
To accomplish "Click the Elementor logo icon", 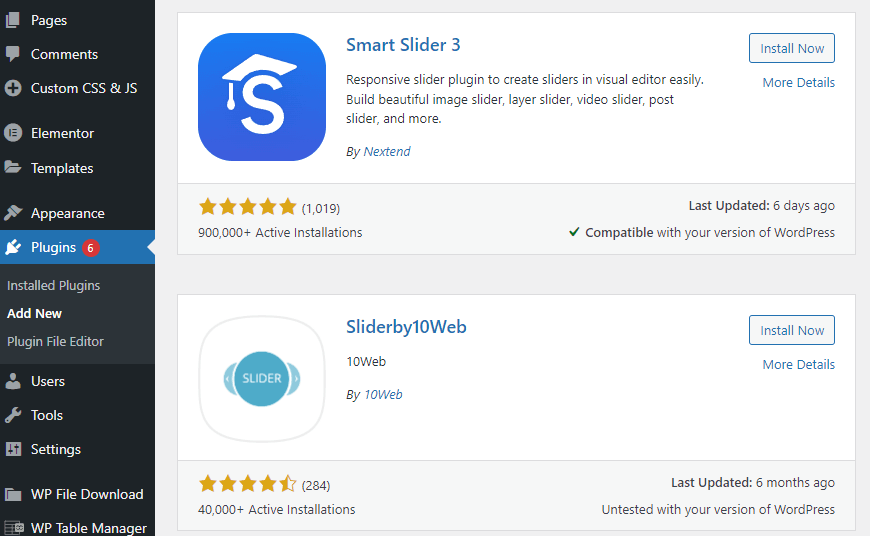I will point(13,133).
